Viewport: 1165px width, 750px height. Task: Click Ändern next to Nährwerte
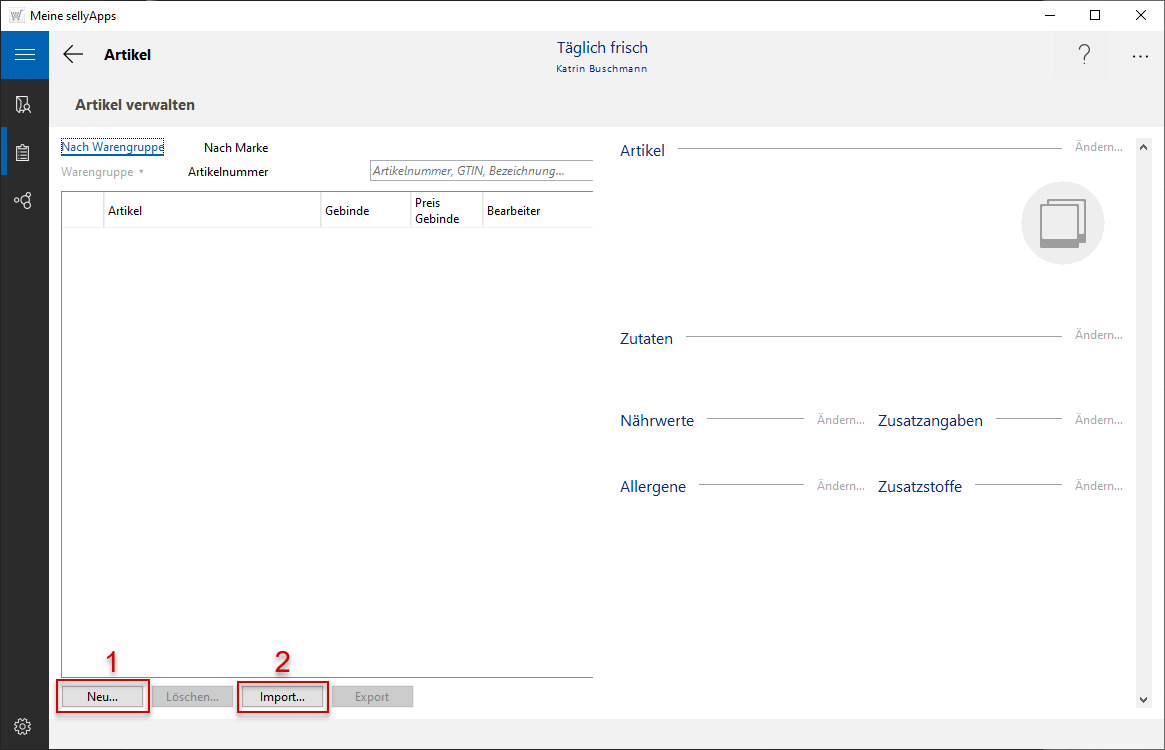(x=840, y=420)
